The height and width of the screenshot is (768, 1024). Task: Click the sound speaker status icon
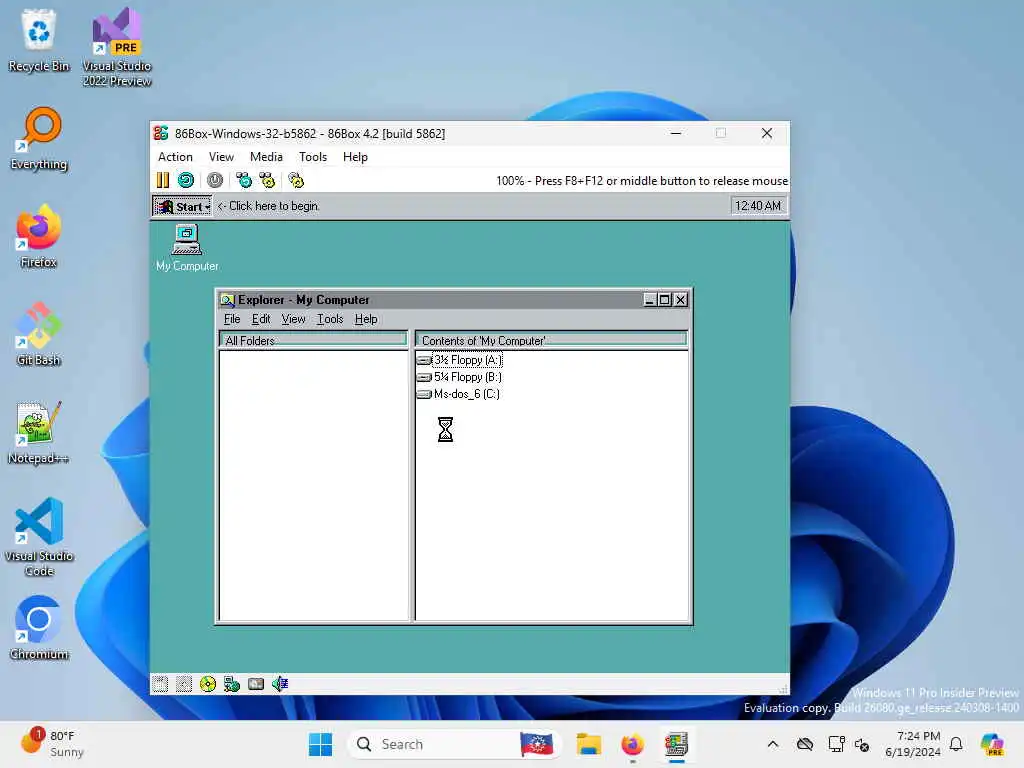[x=280, y=684]
